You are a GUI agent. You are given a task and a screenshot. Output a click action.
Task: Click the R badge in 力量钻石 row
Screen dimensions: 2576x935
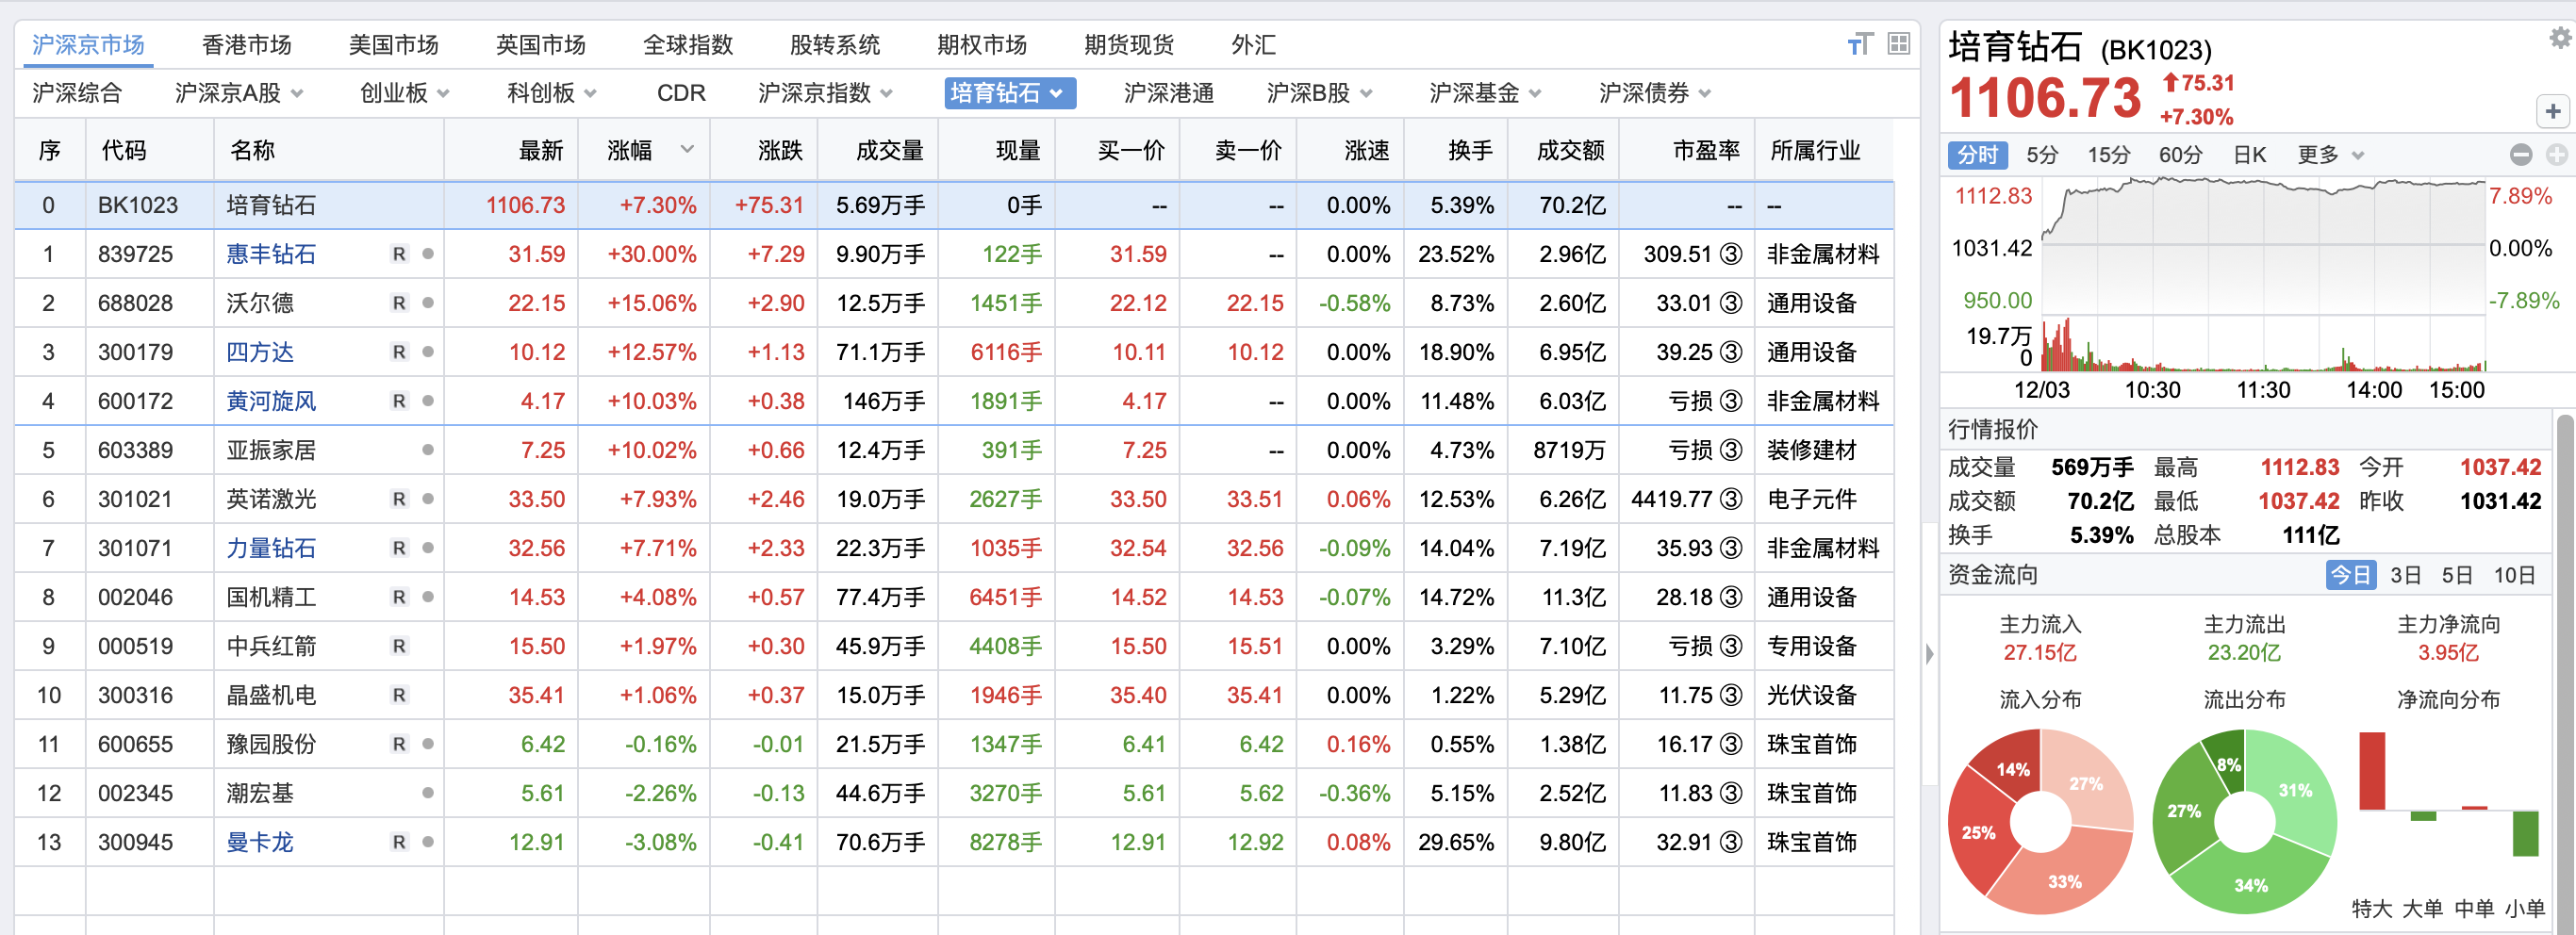point(399,548)
